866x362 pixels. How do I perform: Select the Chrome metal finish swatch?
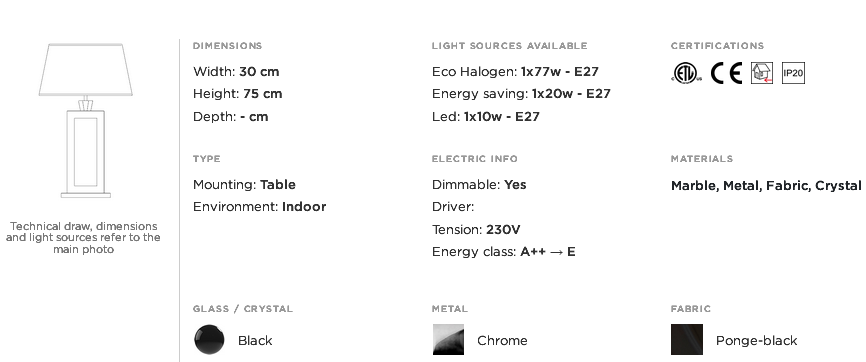tap(448, 339)
